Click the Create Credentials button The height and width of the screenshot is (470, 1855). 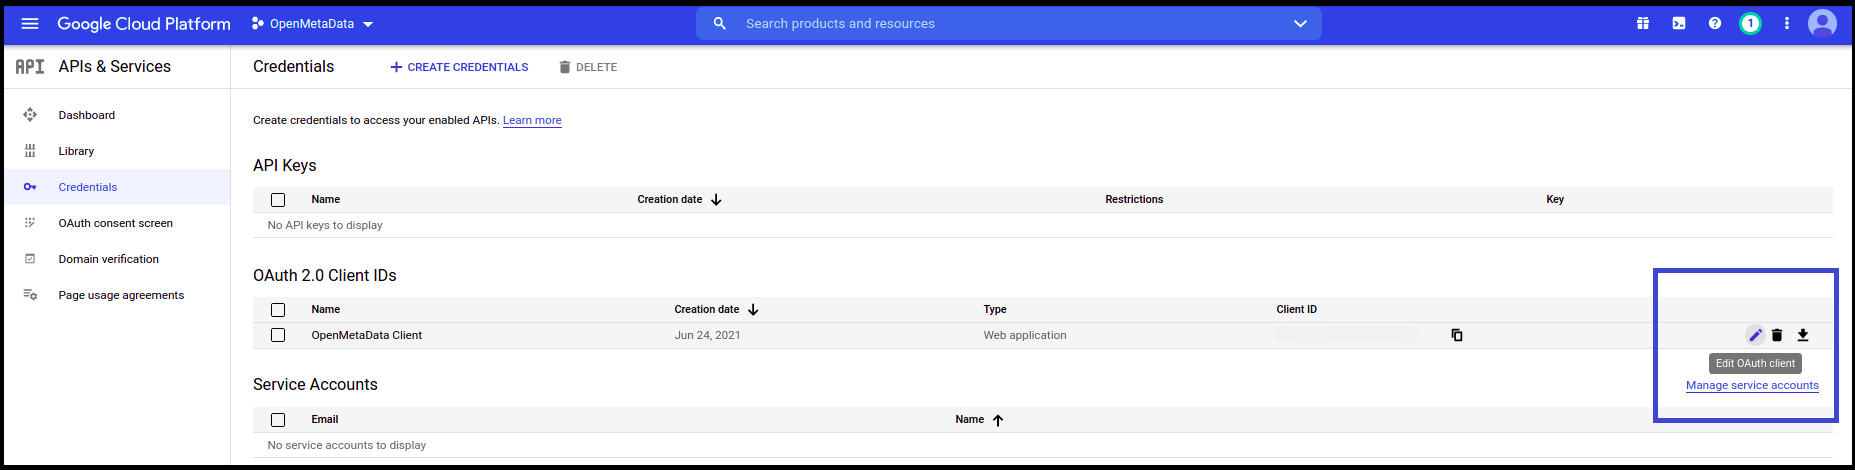(x=459, y=67)
